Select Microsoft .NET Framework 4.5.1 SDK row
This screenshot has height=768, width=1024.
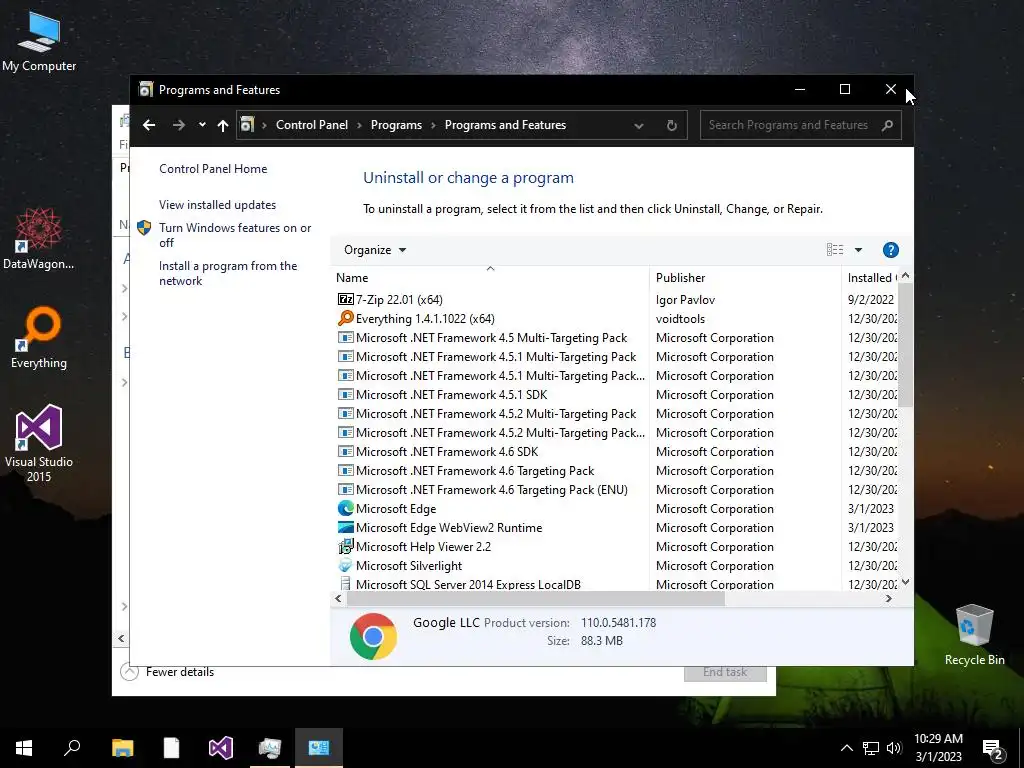click(x=614, y=394)
